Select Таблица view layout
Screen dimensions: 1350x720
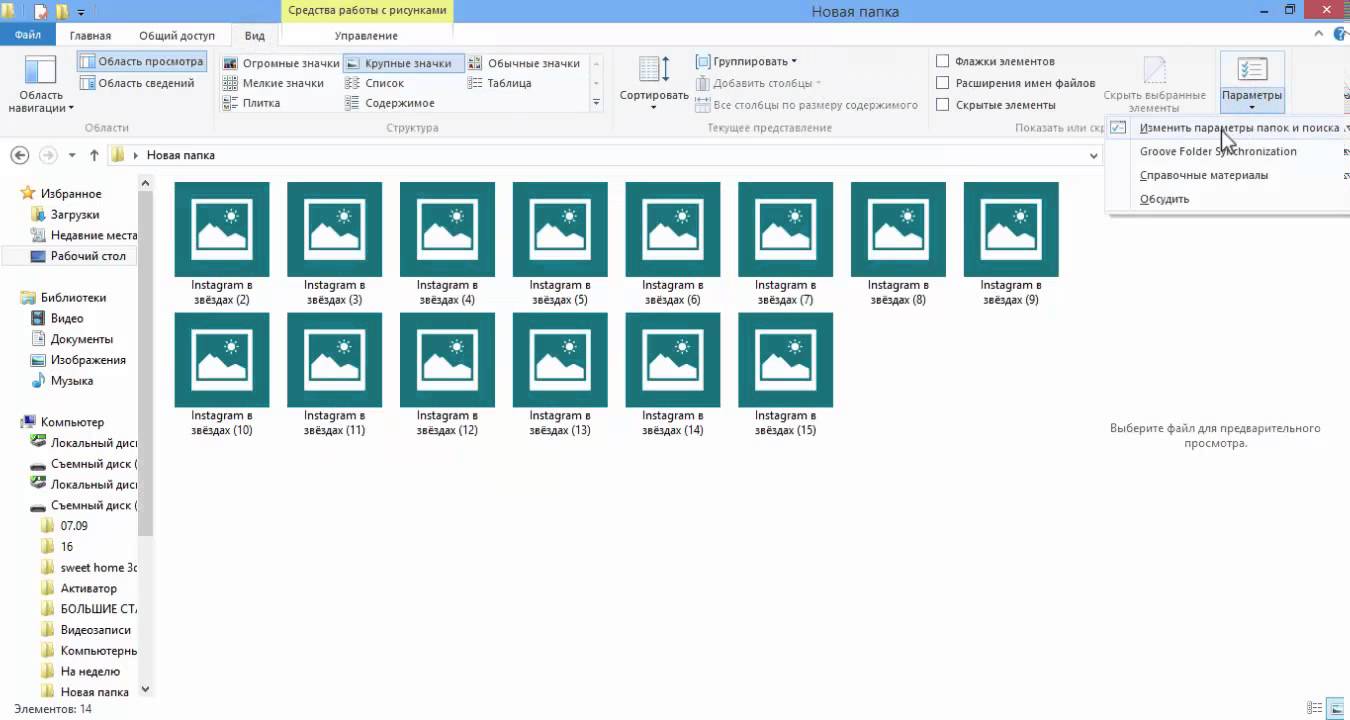coord(499,83)
